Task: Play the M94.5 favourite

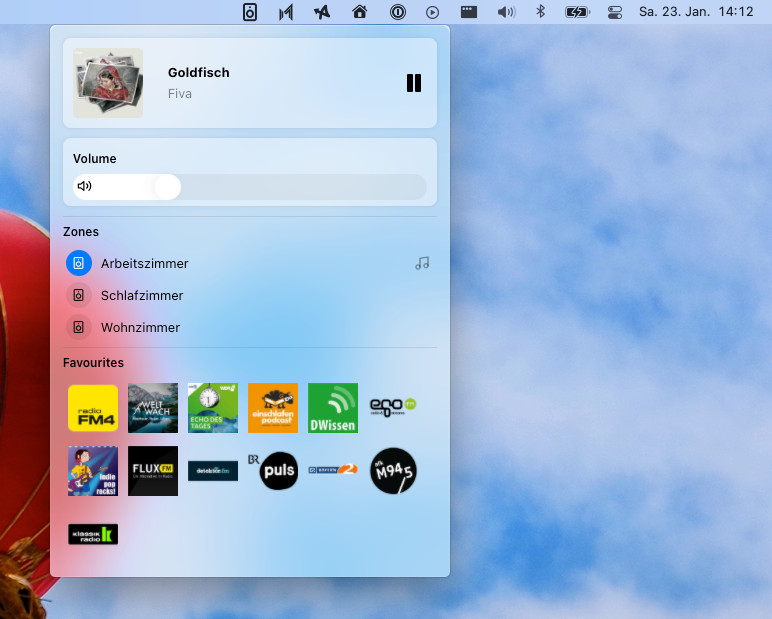Action: click(393, 471)
